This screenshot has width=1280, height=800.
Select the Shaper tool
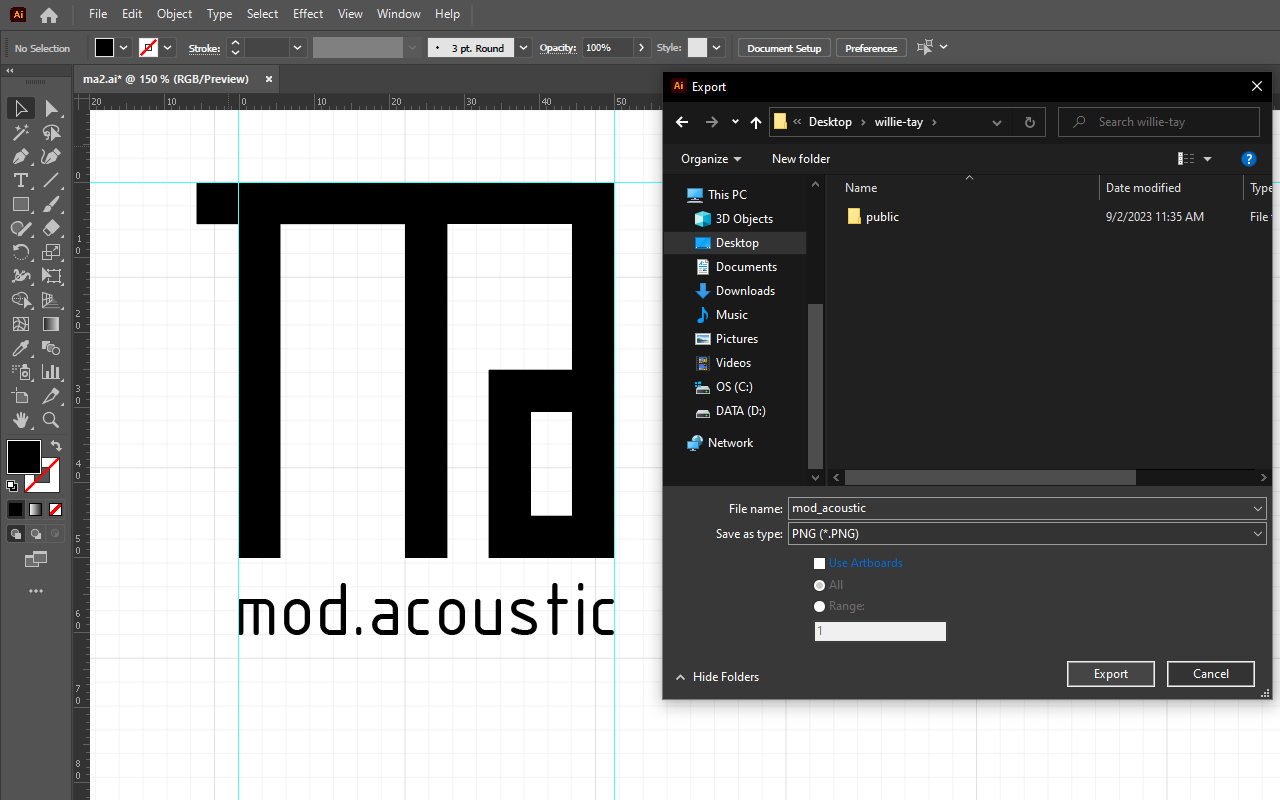click(21, 228)
